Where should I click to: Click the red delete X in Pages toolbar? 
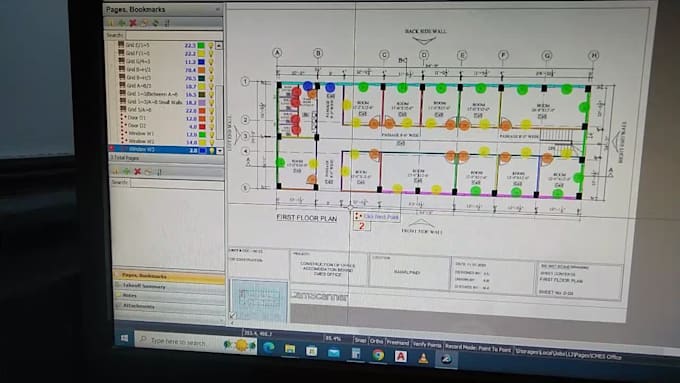(133, 23)
